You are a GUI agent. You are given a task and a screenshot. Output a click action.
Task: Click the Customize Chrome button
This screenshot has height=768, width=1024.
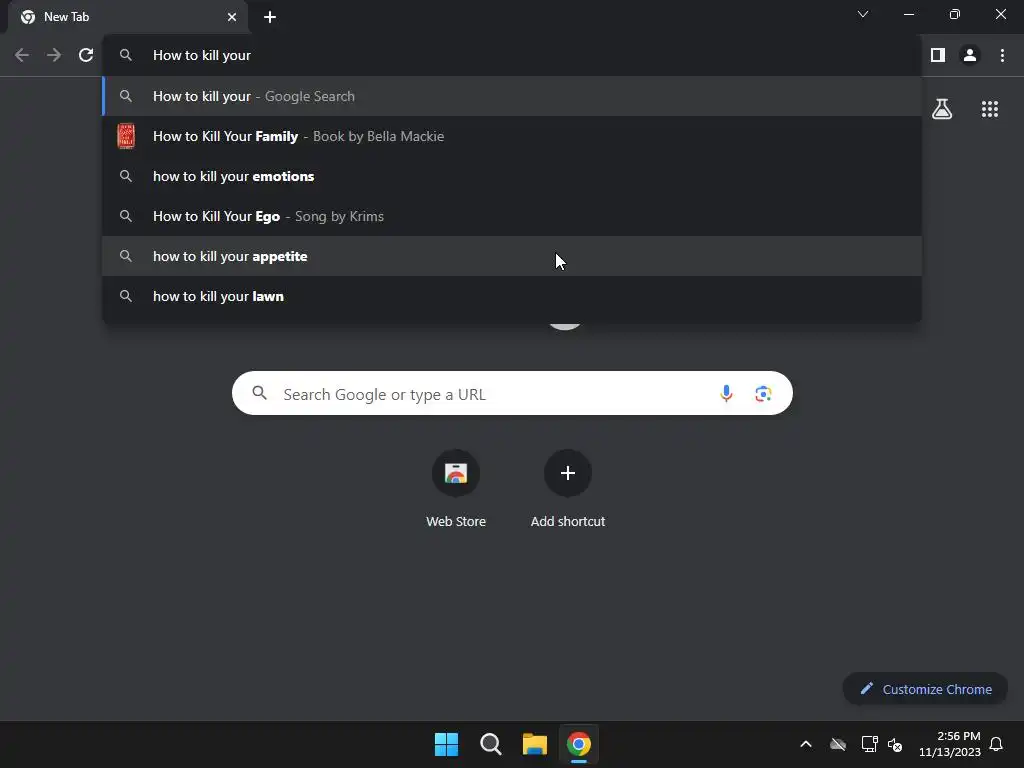click(x=925, y=689)
